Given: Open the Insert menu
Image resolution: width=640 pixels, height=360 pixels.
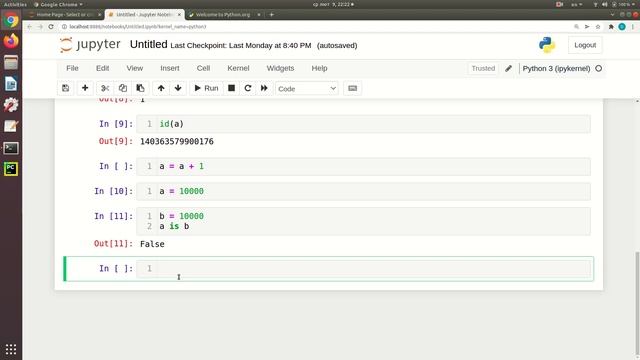Looking at the screenshot, I should tap(170, 68).
